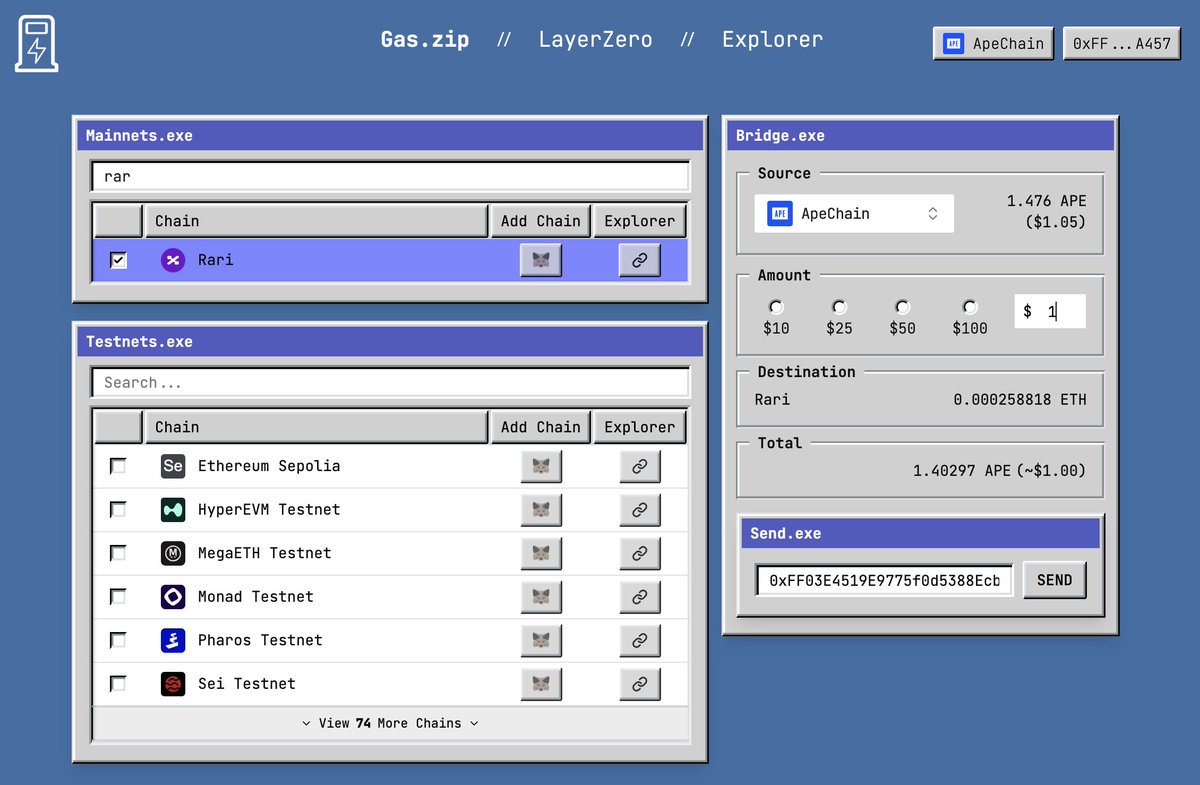The height and width of the screenshot is (785, 1200).
Task: Click the Testnets Add Chain column header
Action: pyautogui.click(x=540, y=427)
